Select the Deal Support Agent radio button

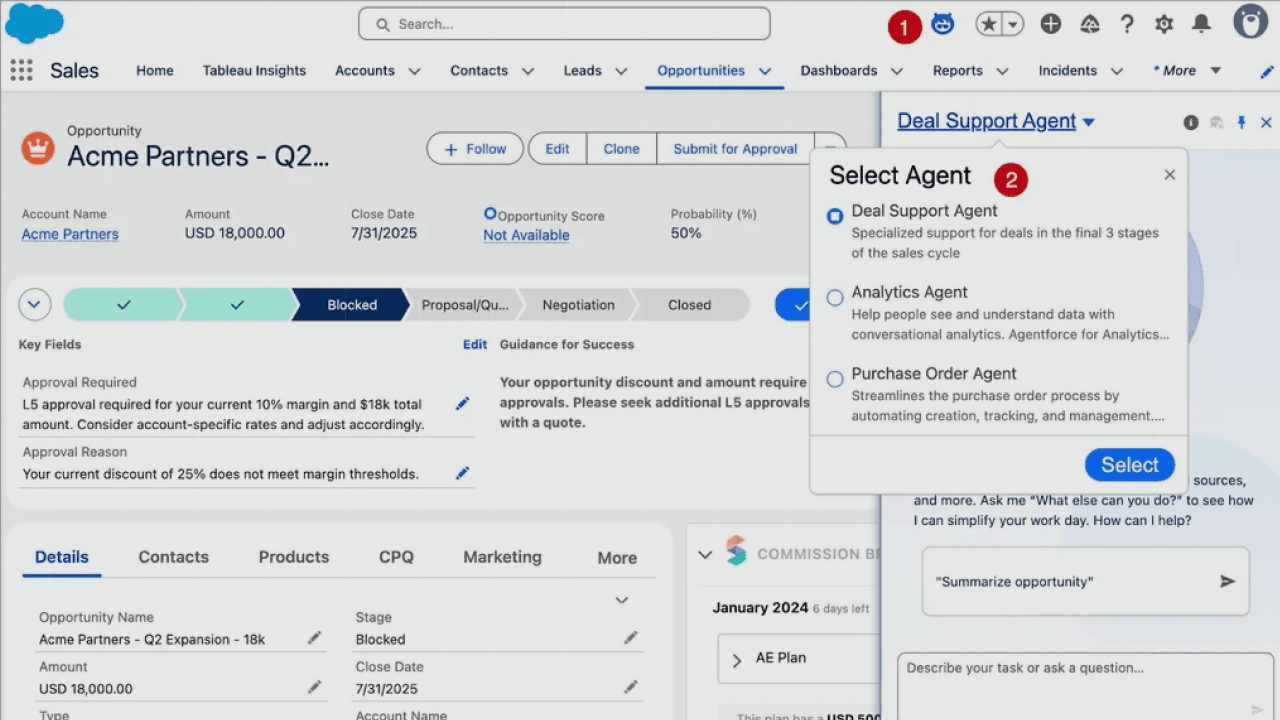click(x=835, y=216)
